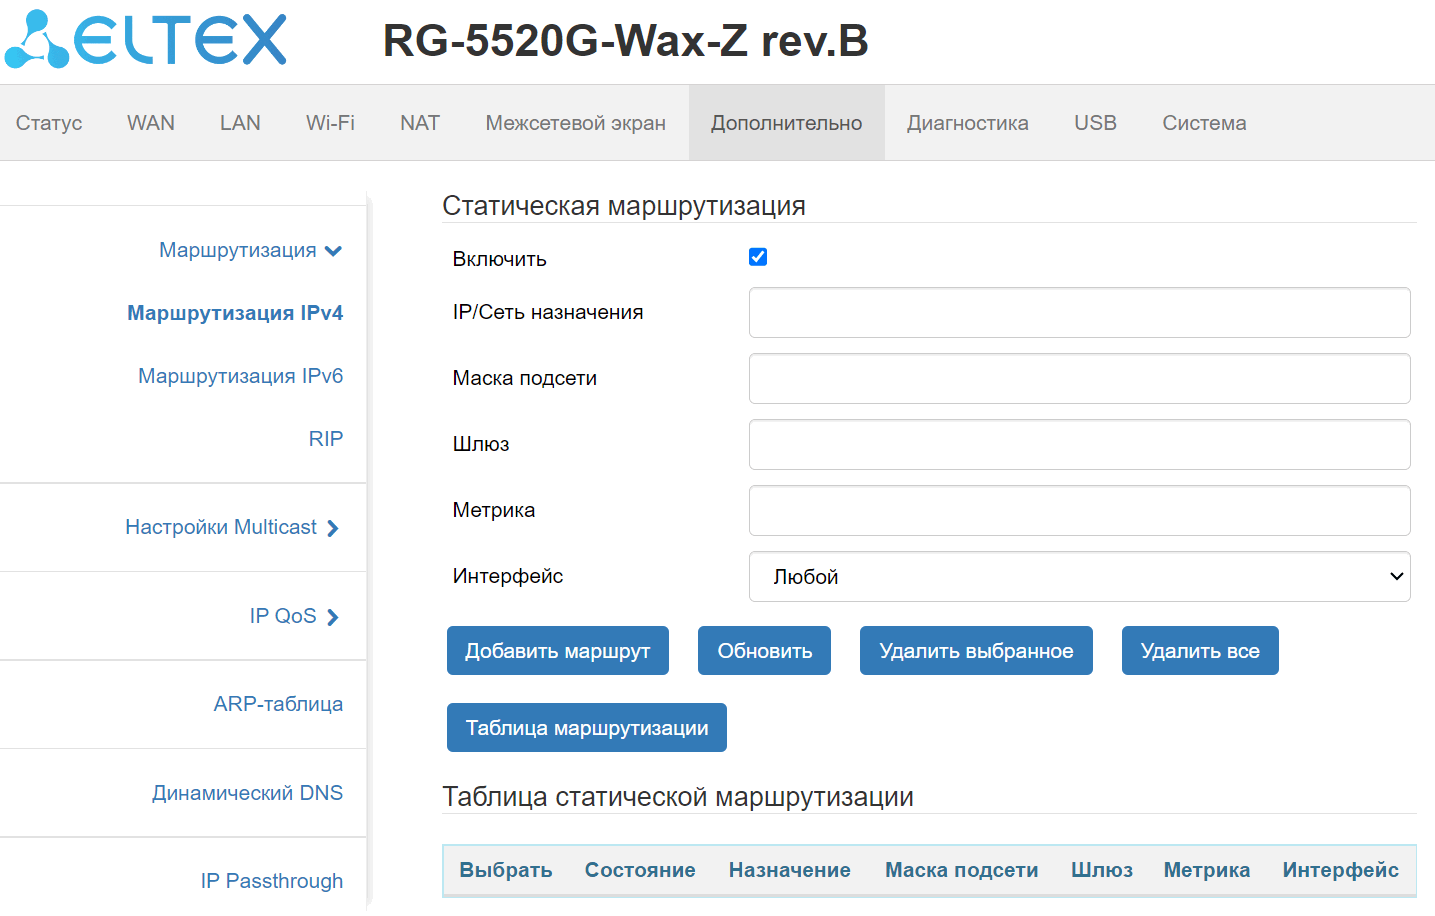The width and height of the screenshot is (1435, 916).
Task: Focus the Шлюз input field
Action: (1080, 445)
